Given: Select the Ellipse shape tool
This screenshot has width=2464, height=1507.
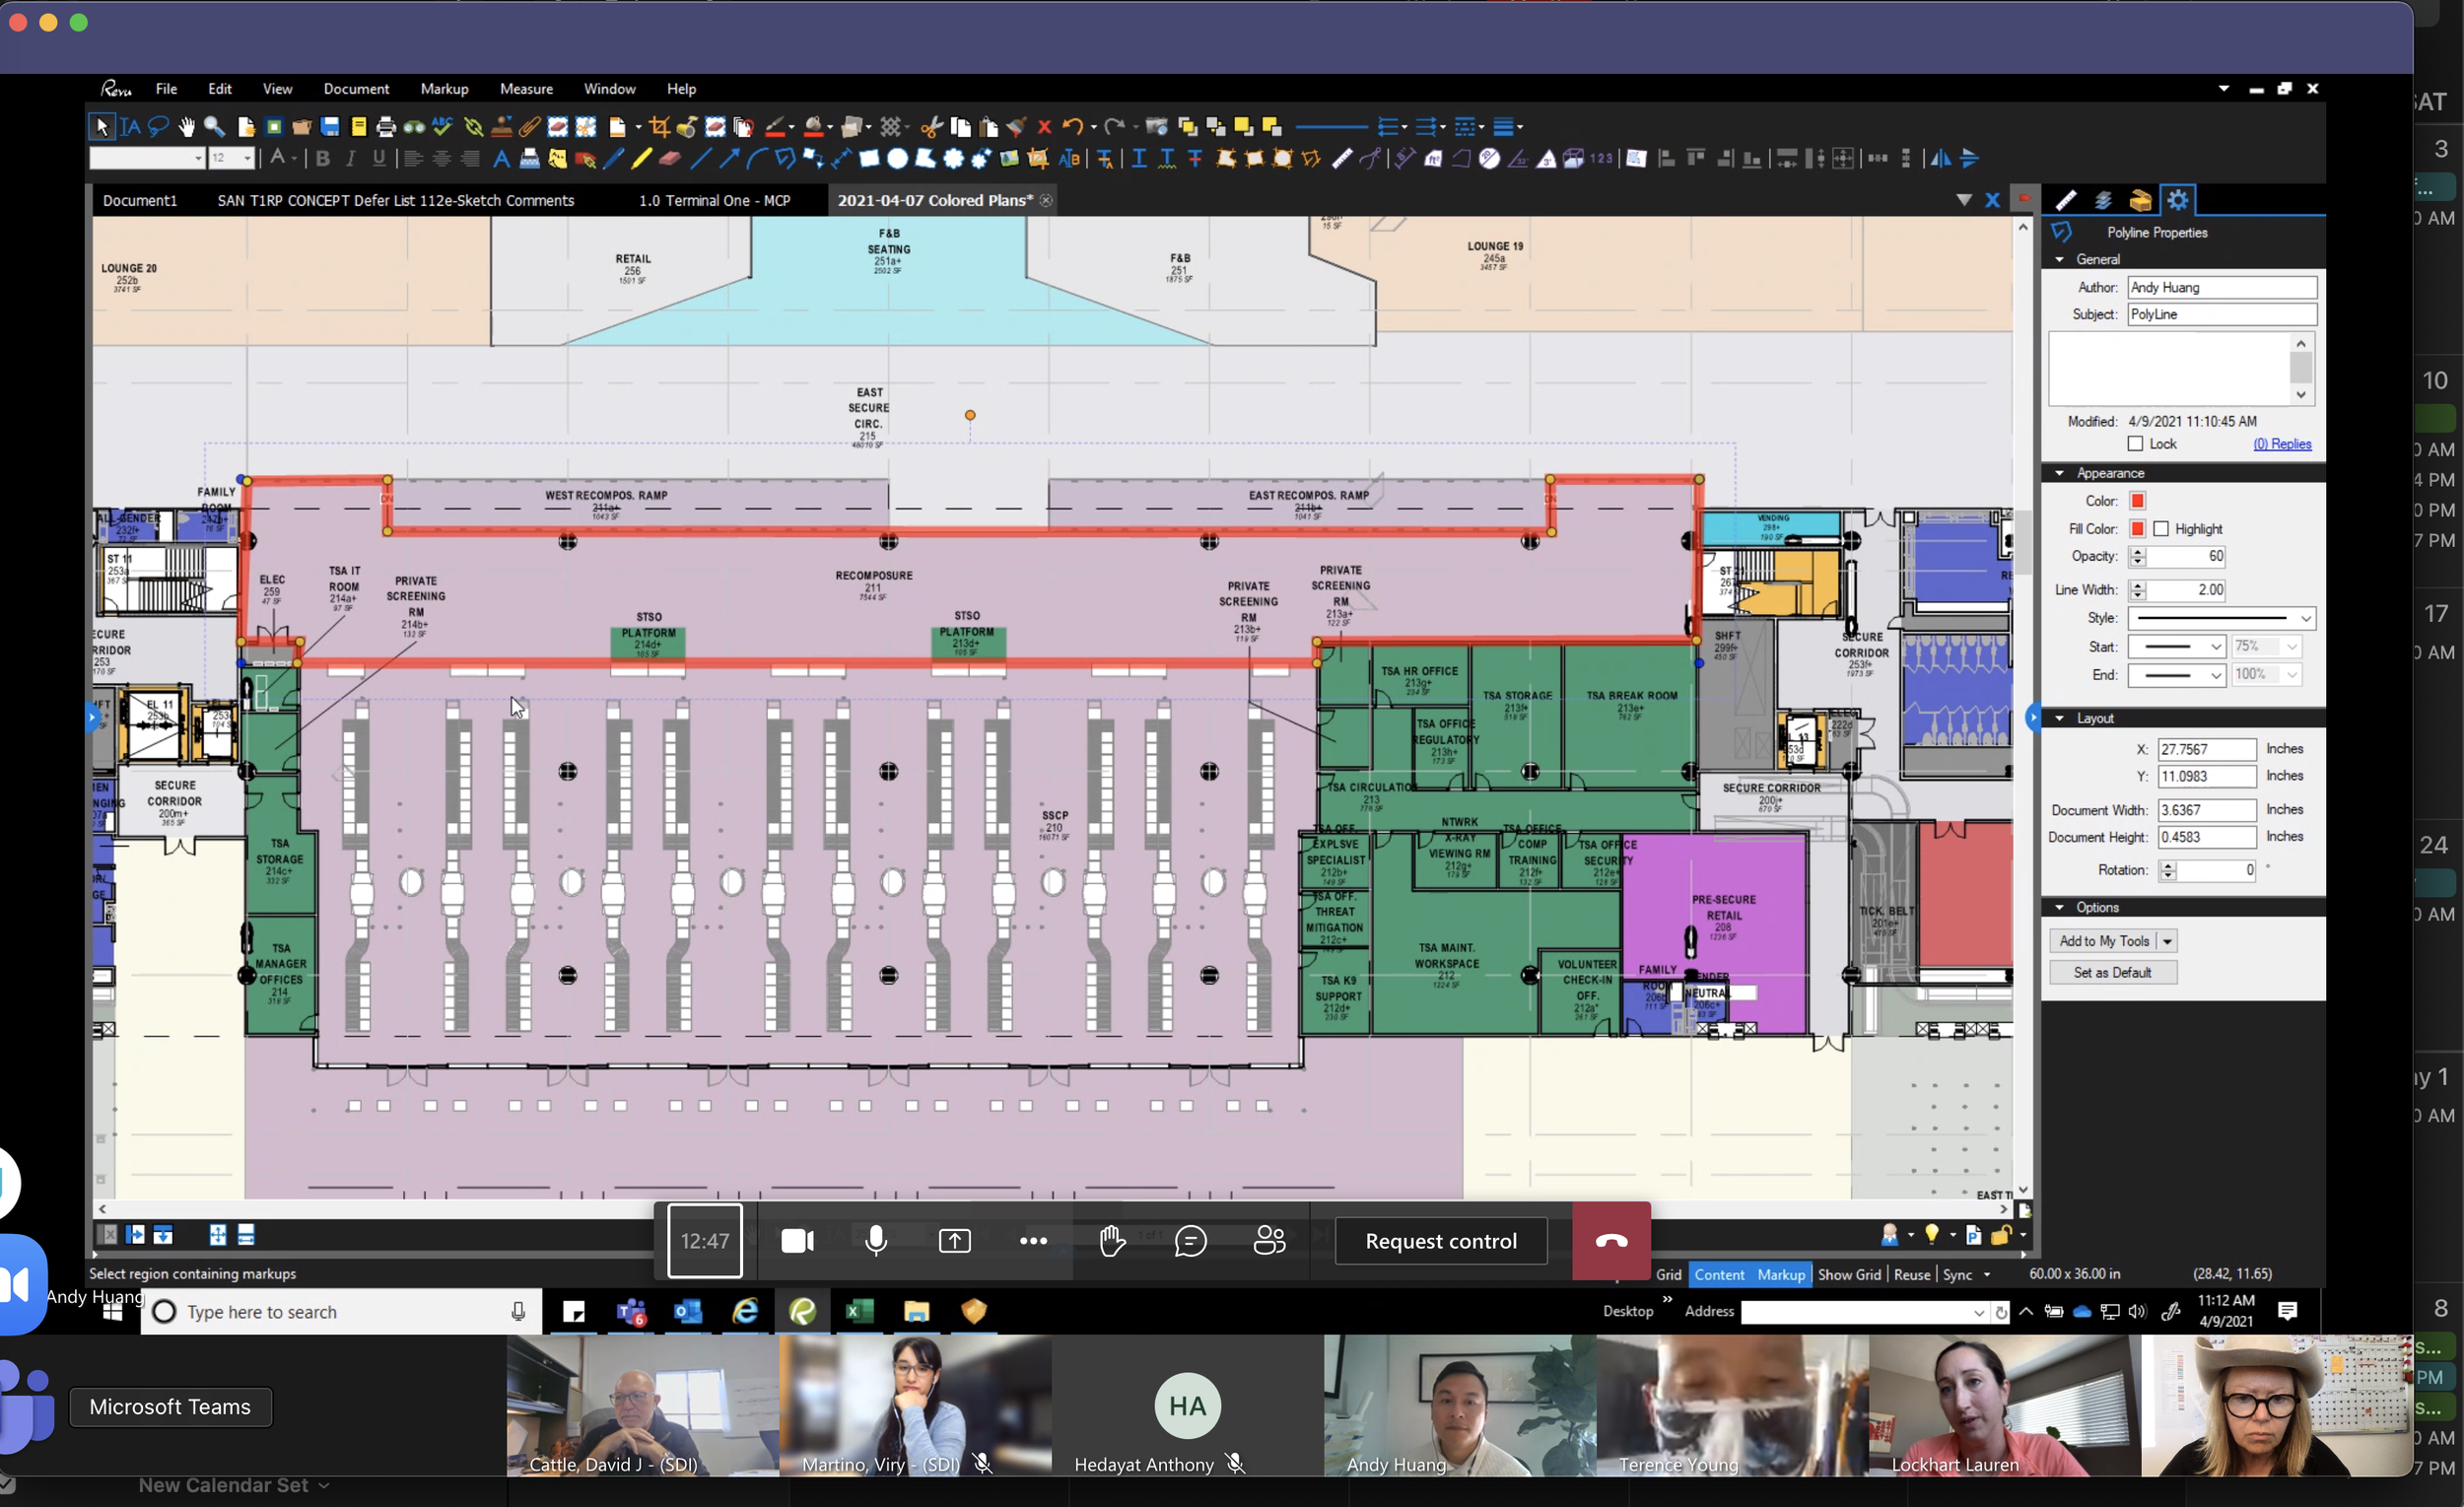Looking at the screenshot, I should [897, 158].
